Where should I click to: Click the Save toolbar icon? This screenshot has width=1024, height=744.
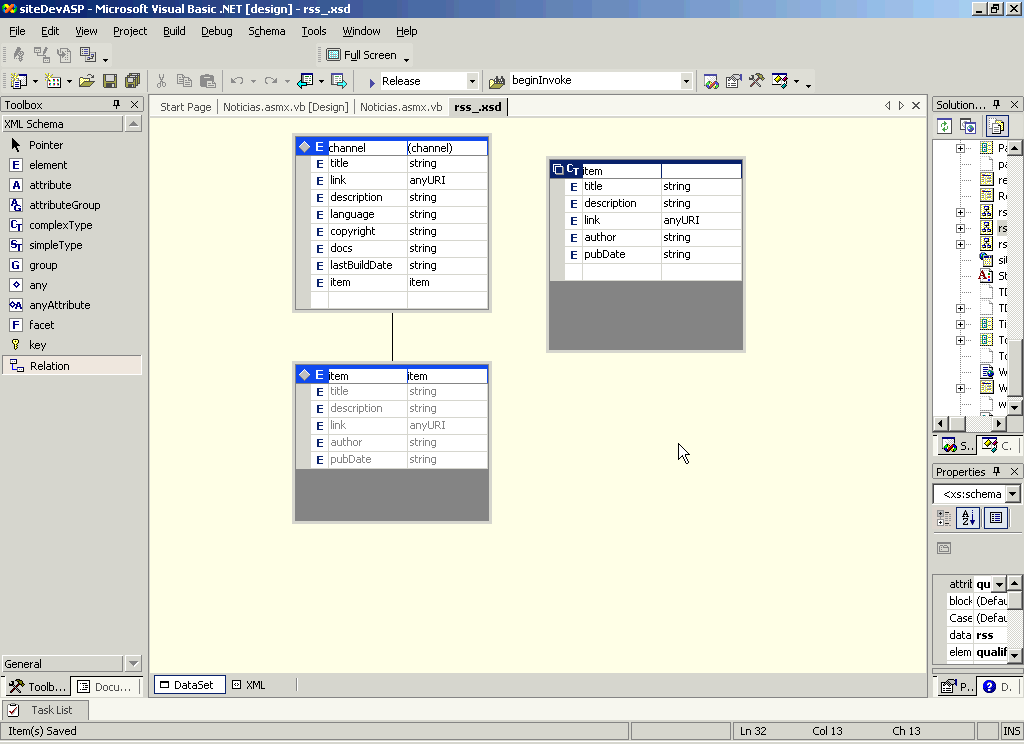tap(109, 81)
